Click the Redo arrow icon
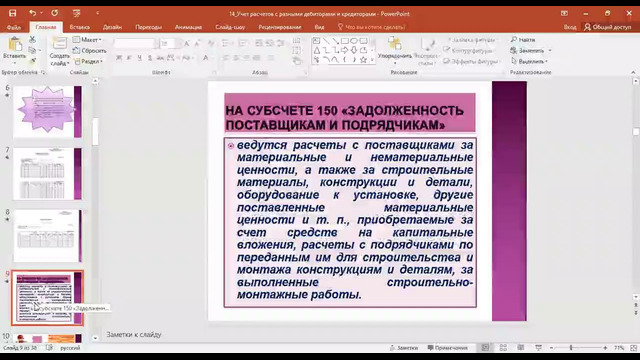 [x=54, y=13]
